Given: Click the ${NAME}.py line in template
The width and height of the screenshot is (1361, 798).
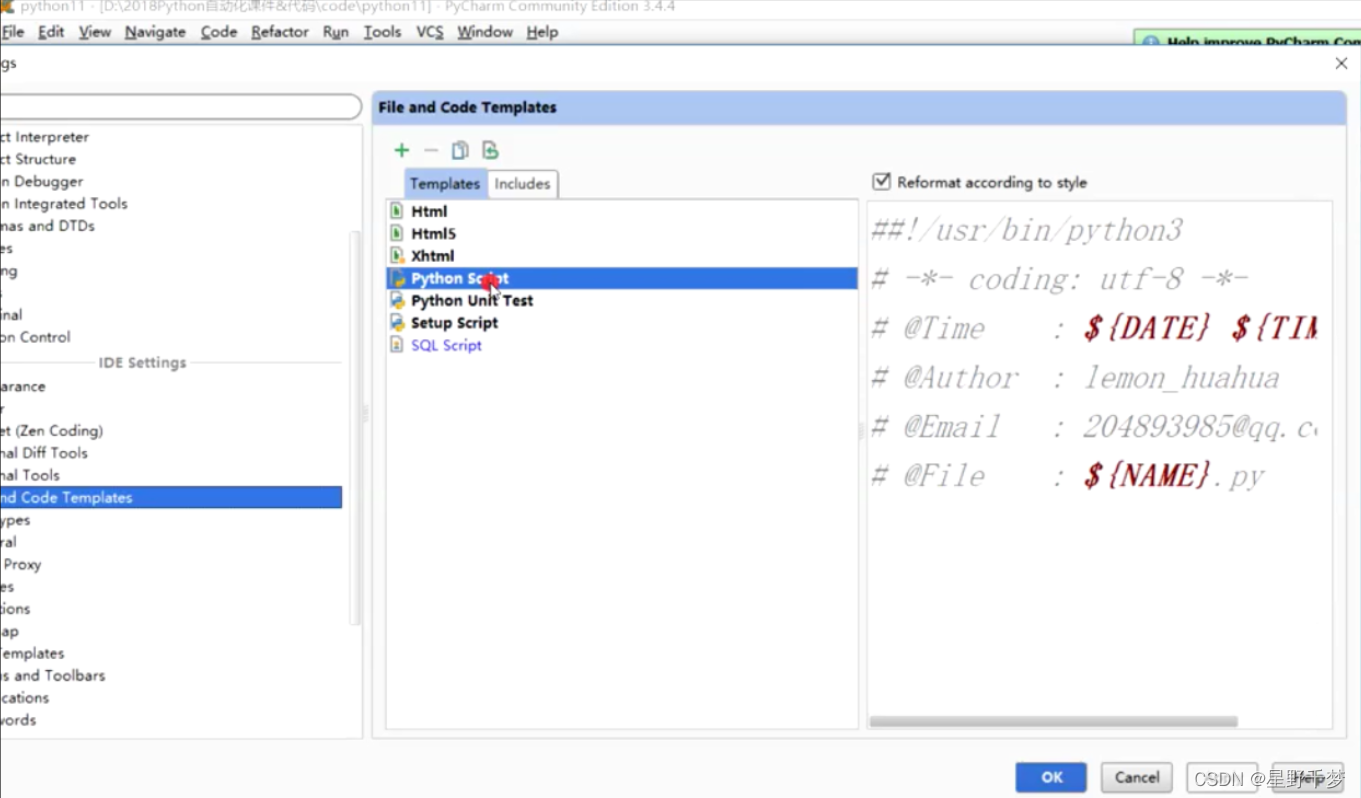Looking at the screenshot, I should coord(1068,476).
